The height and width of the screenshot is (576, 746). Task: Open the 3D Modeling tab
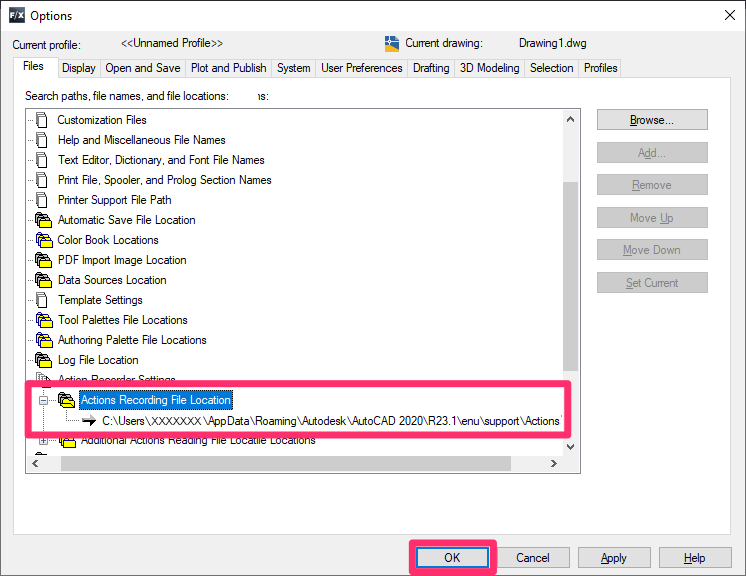click(x=490, y=68)
